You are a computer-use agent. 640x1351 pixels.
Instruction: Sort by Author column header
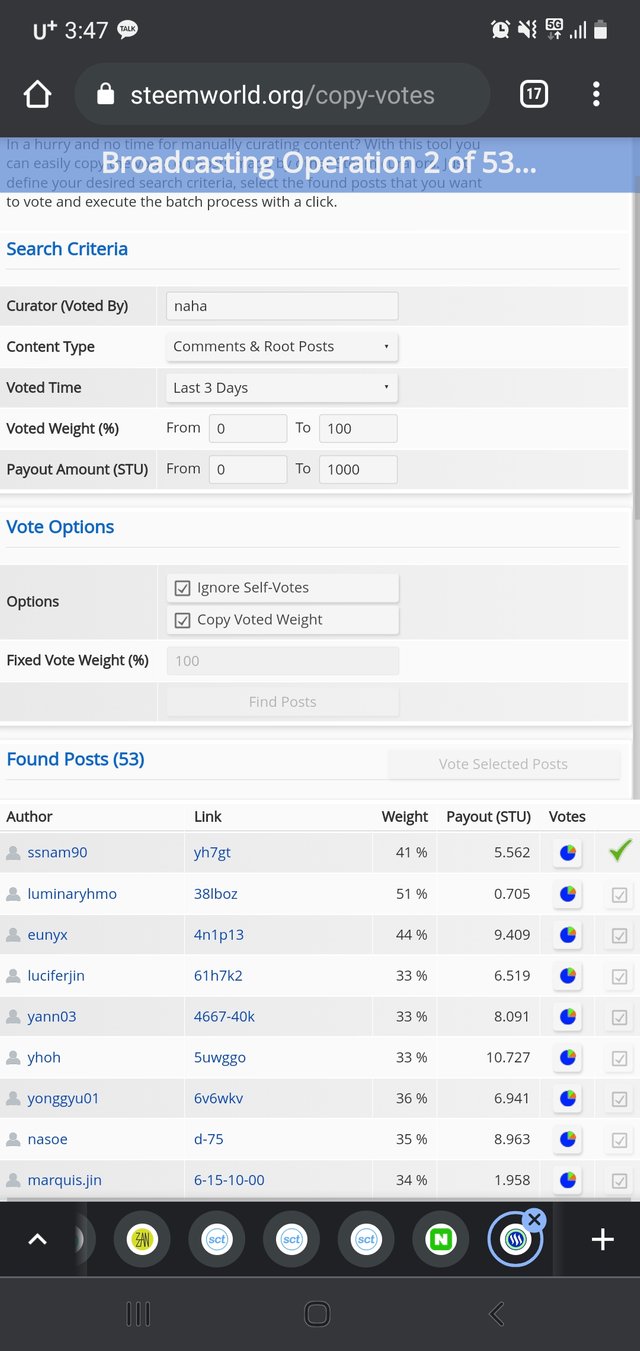click(29, 817)
